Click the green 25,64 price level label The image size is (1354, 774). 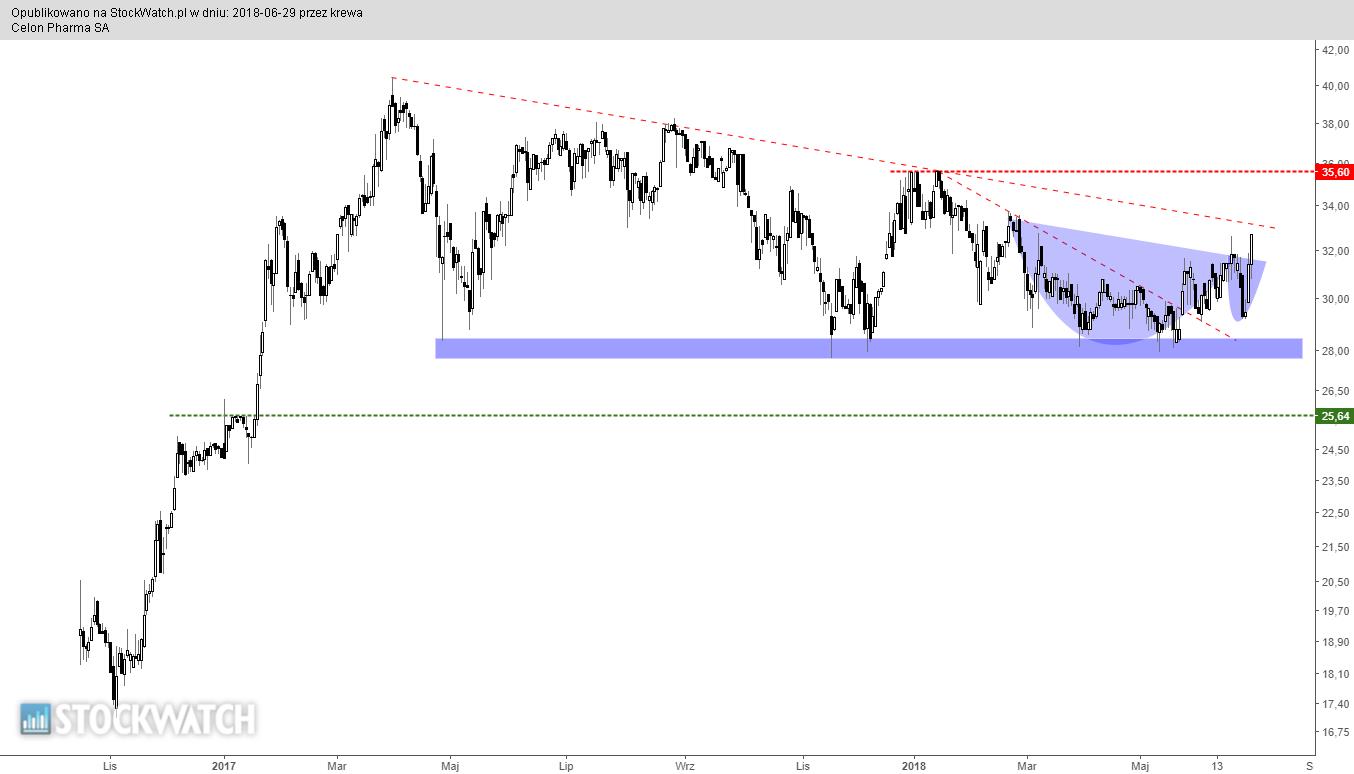1334,415
